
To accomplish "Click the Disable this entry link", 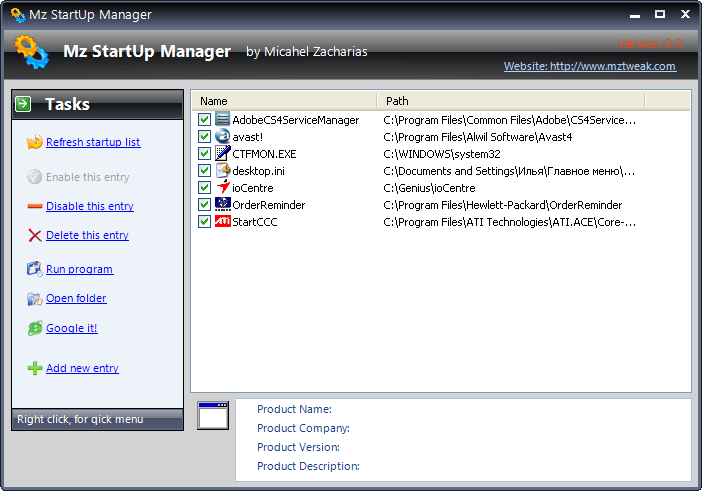I will [x=90, y=206].
